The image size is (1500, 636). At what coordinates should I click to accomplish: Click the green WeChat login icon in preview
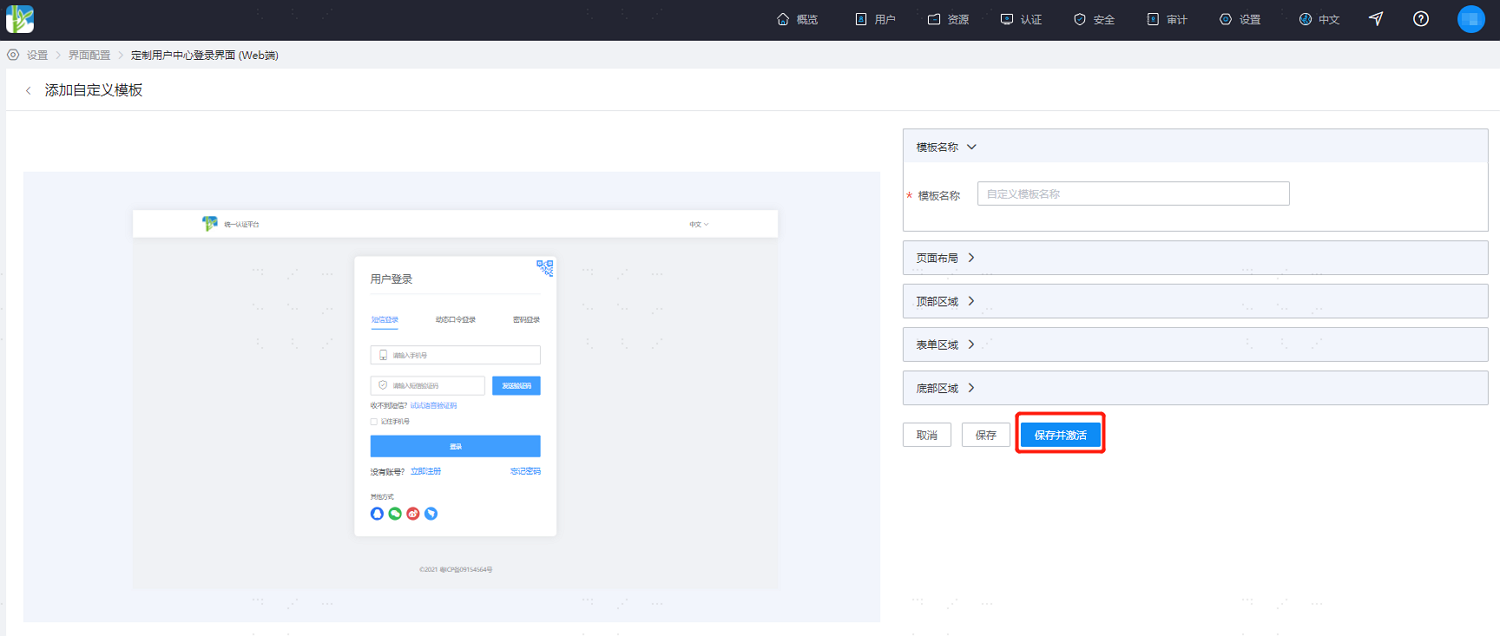coord(395,514)
